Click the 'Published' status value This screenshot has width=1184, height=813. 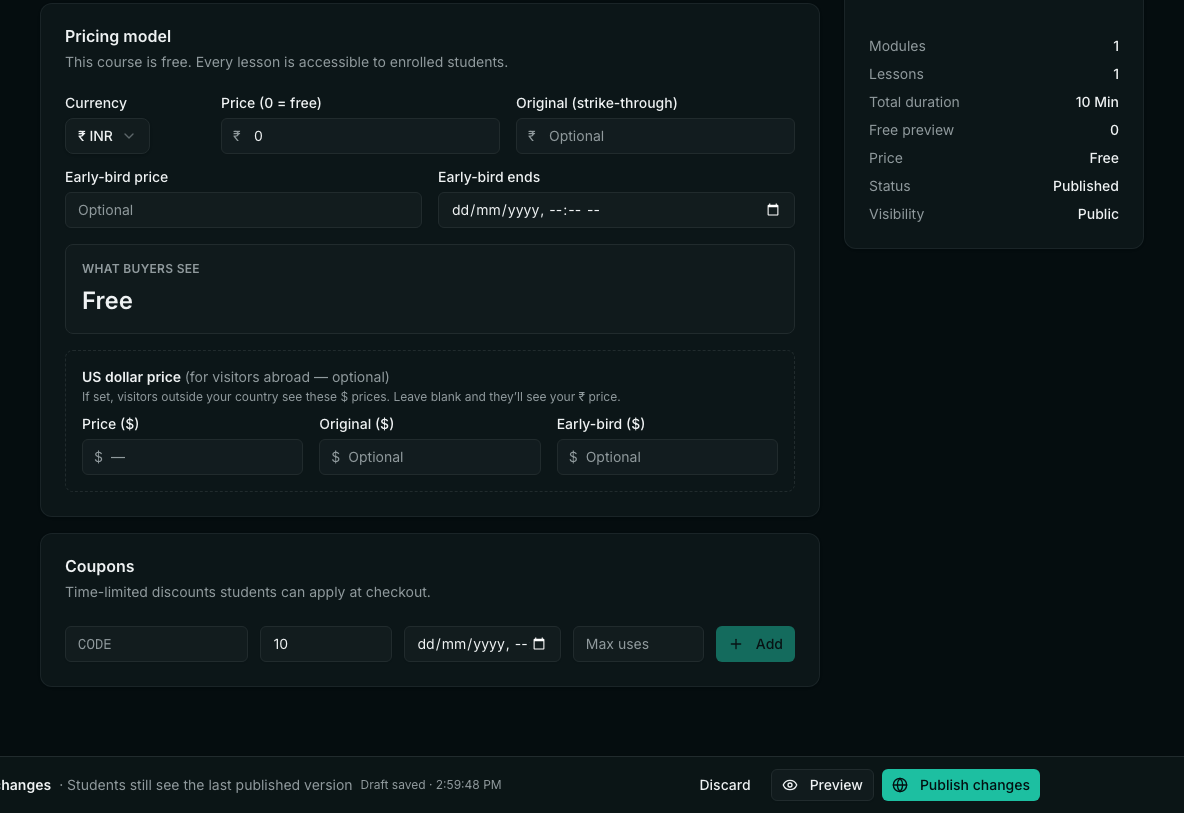1086,186
